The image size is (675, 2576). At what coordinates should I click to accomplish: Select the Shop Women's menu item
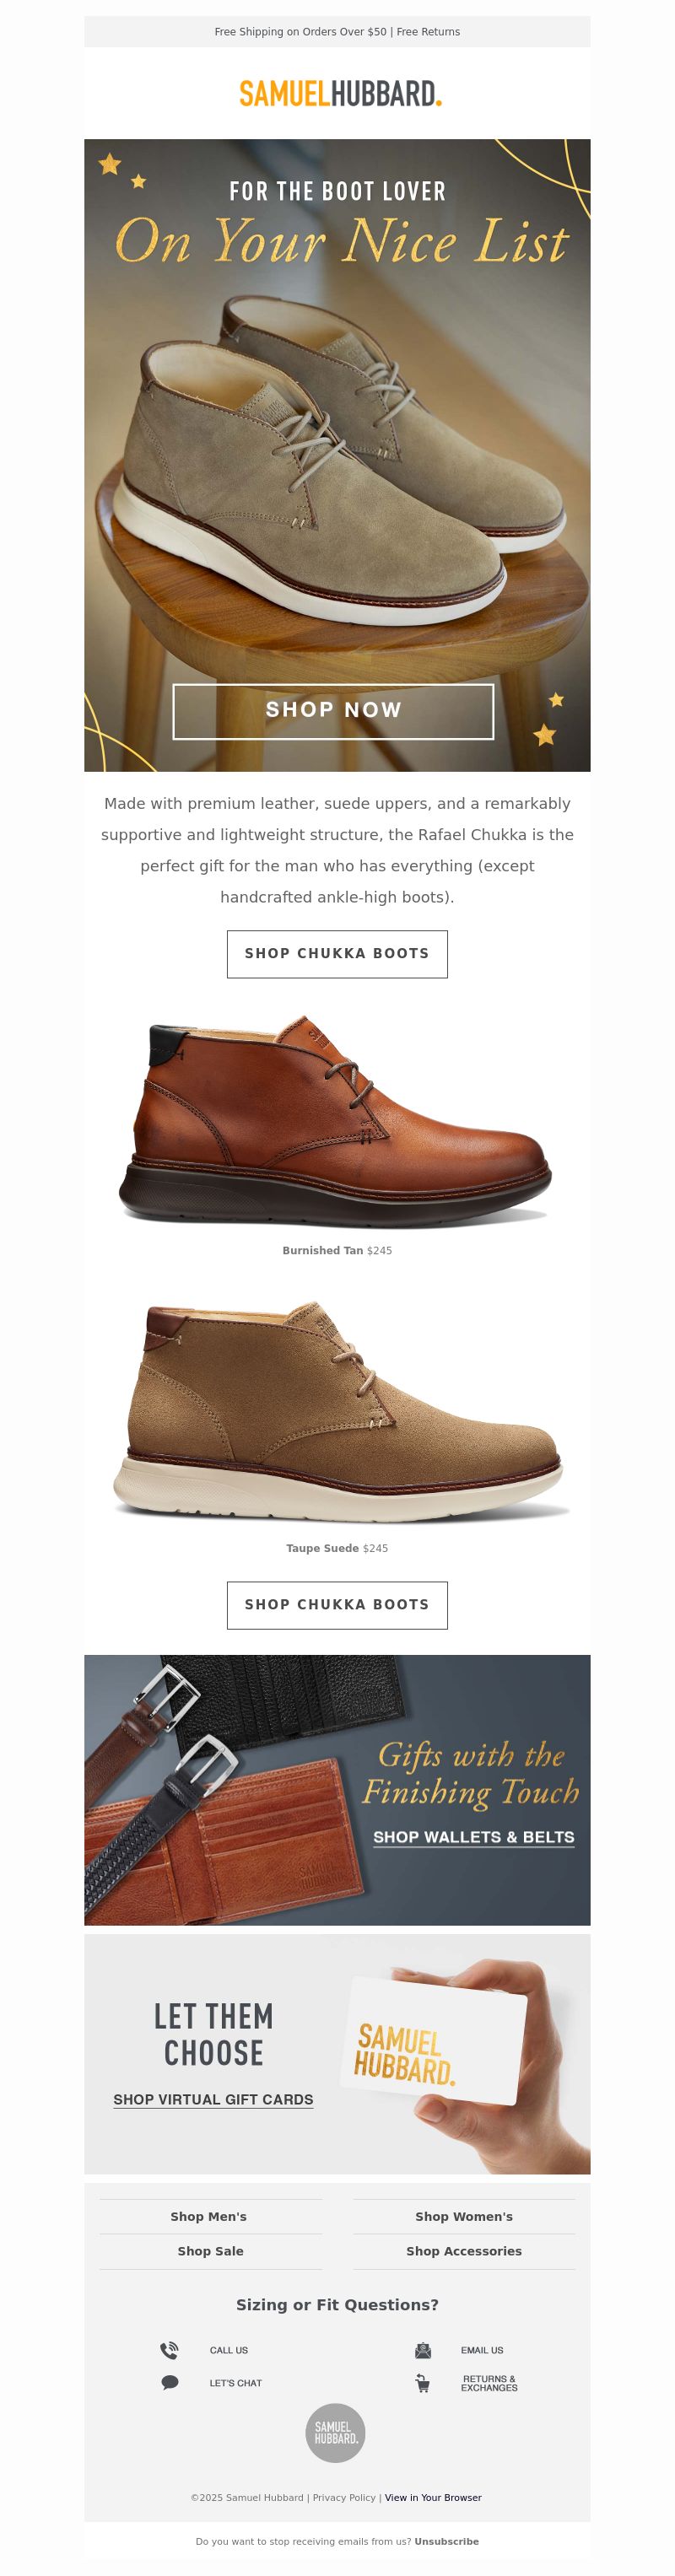pyautogui.click(x=464, y=2216)
